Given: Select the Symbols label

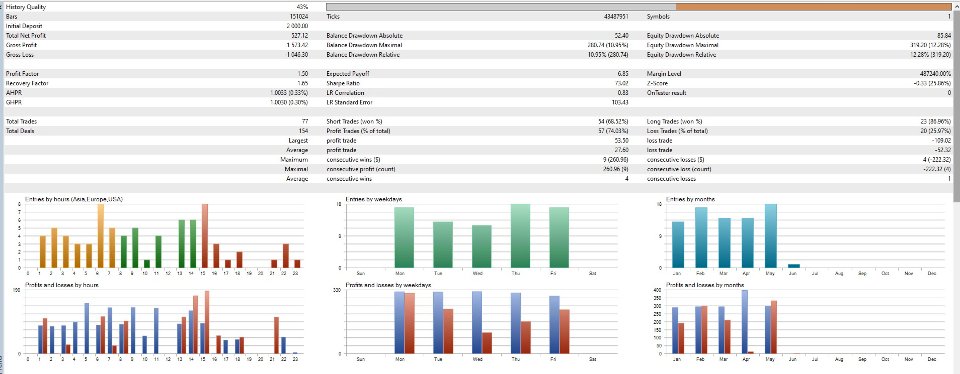Looking at the screenshot, I should click(x=659, y=17).
